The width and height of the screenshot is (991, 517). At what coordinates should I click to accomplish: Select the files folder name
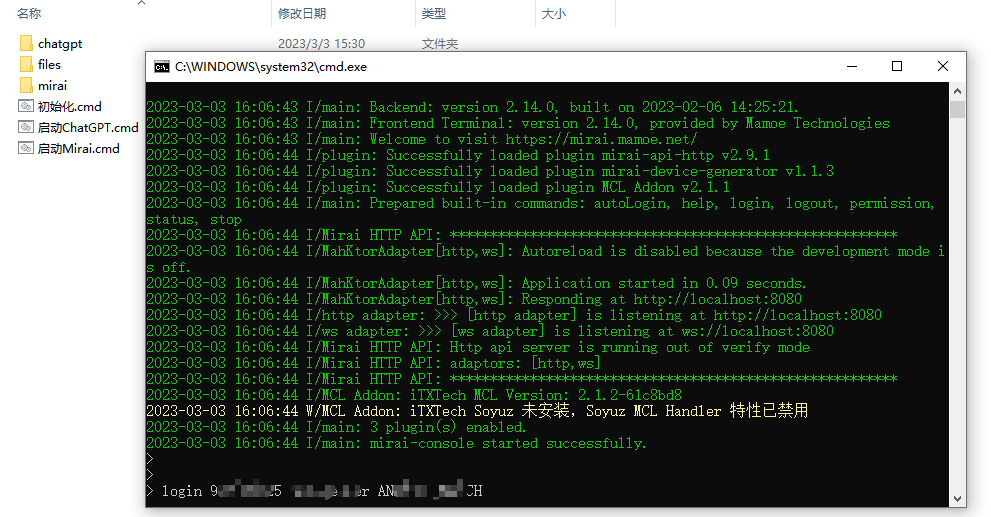(x=49, y=64)
